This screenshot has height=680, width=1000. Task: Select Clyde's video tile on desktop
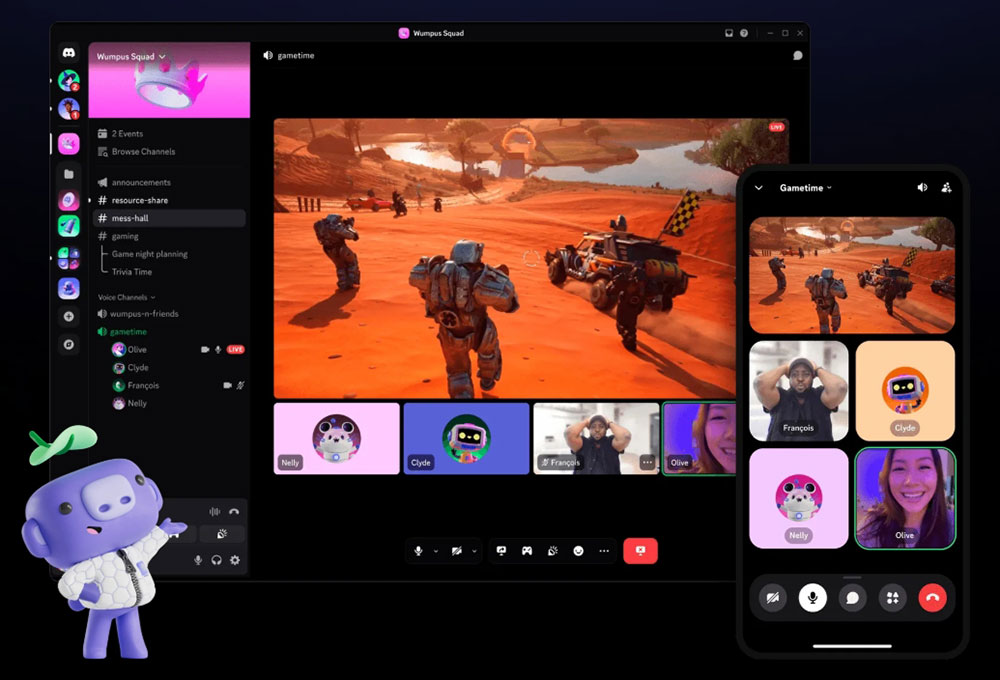(x=466, y=438)
